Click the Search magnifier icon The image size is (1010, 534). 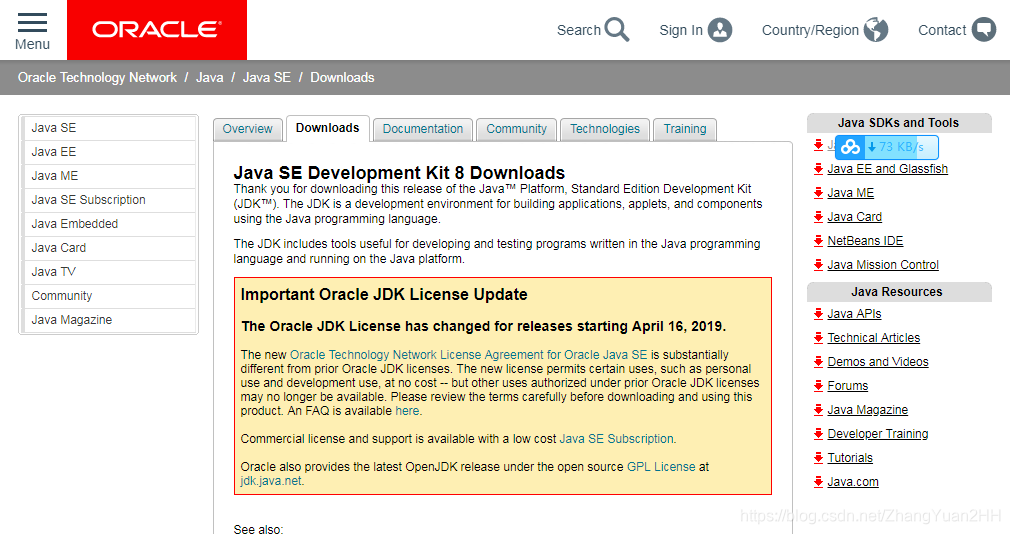click(617, 30)
